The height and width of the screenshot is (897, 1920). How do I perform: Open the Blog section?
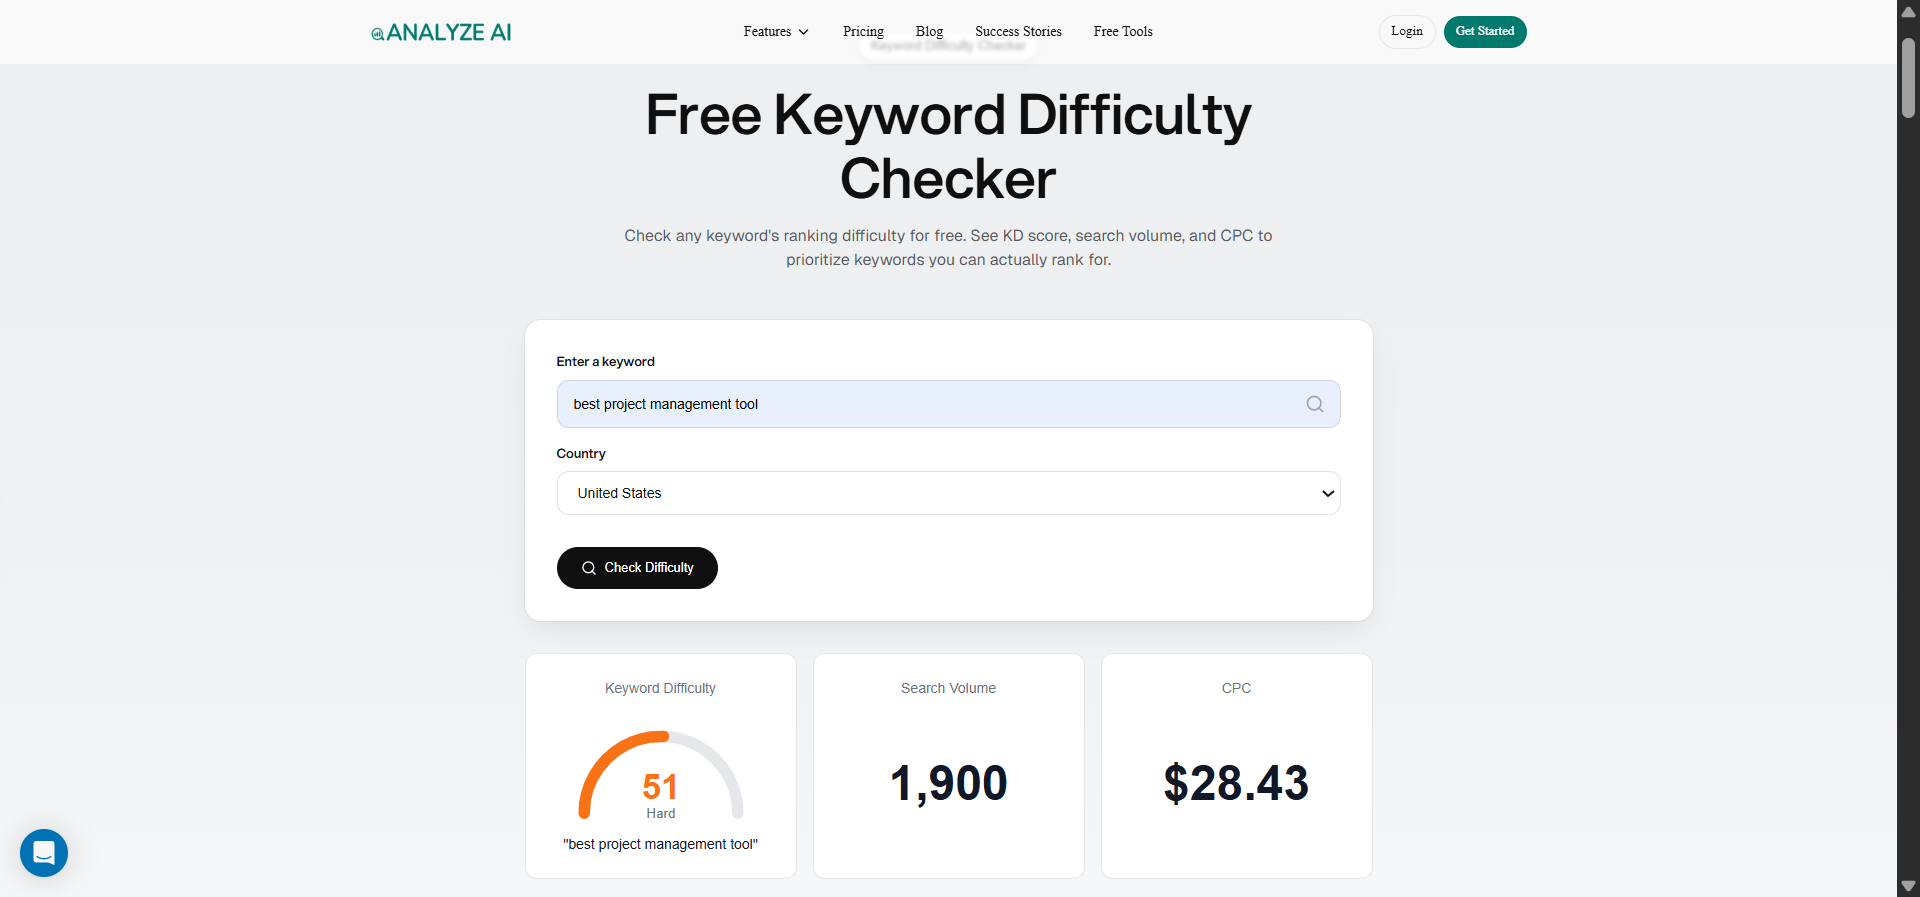pos(928,31)
